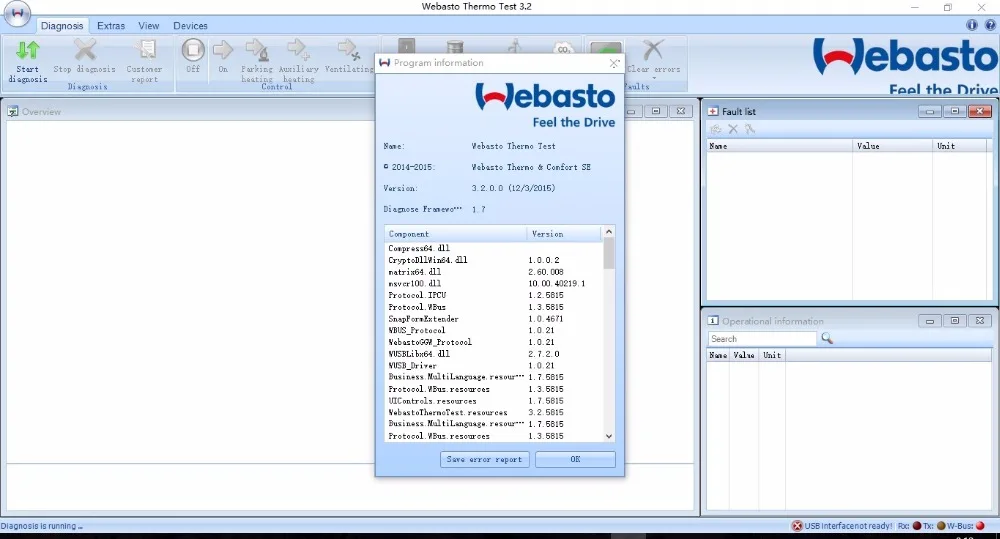The height and width of the screenshot is (539, 1000).
Task: Click the component list scroll up arrow
Action: coord(608,232)
